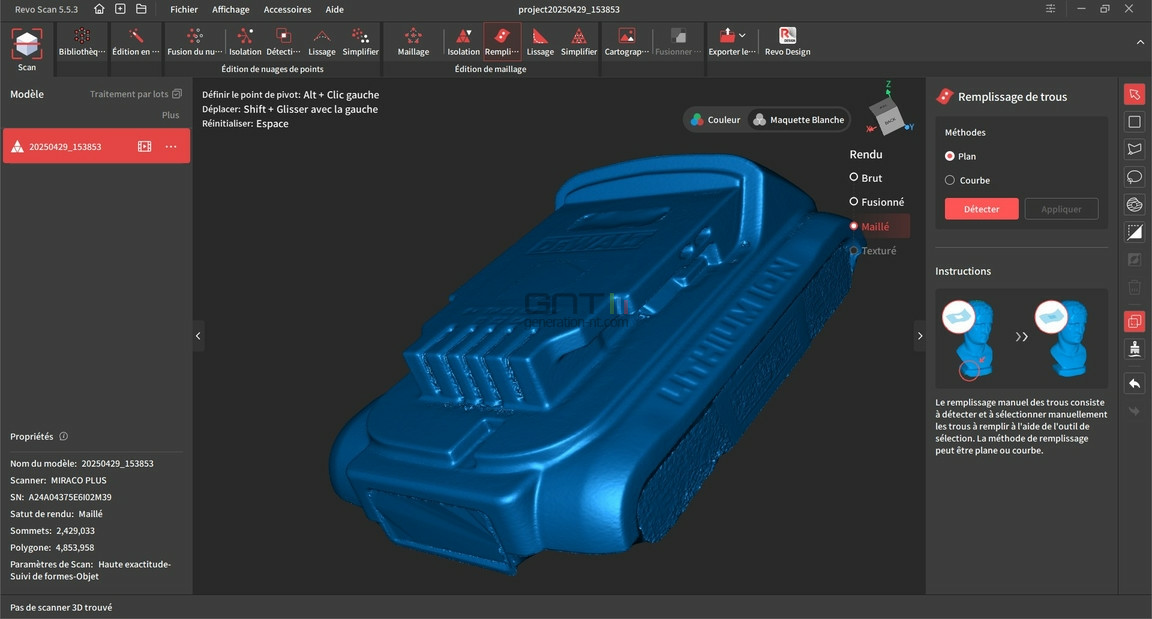Open the Accessoires menu

pyautogui.click(x=287, y=10)
